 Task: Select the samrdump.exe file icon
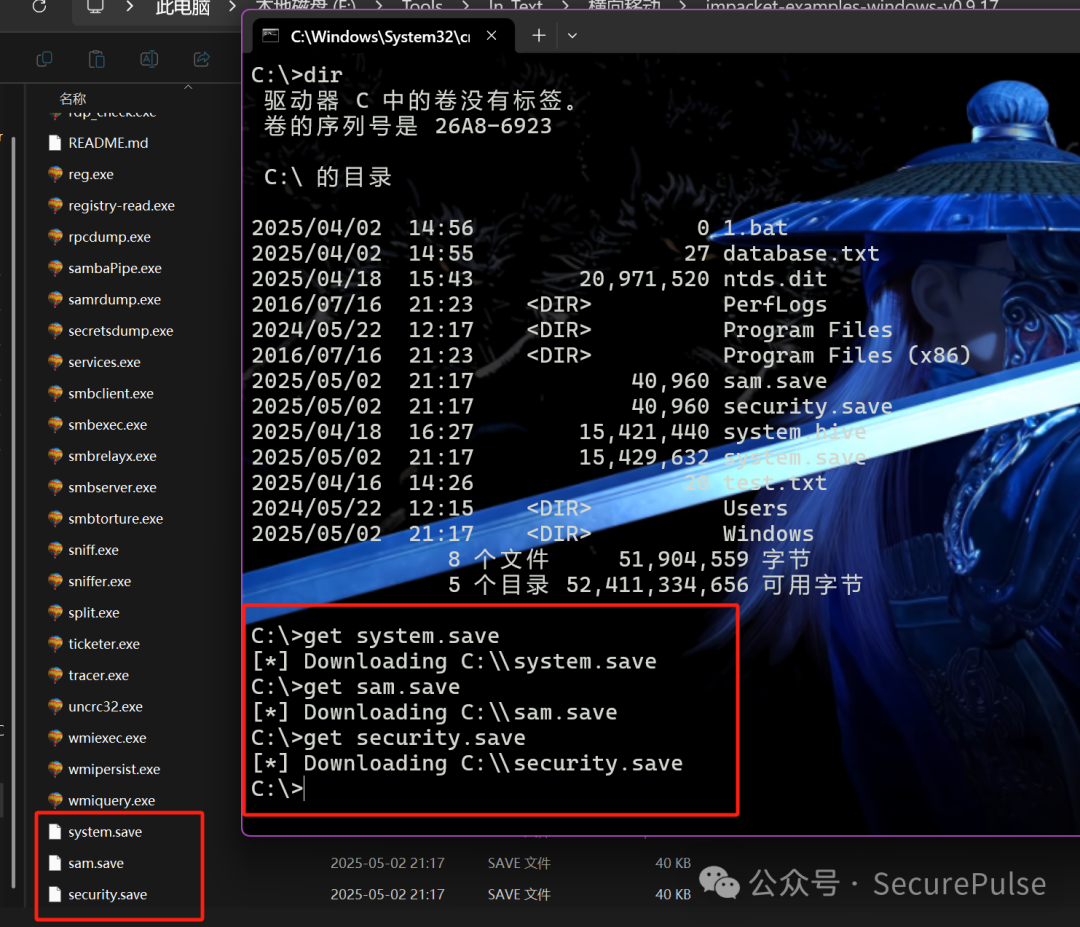tap(55, 300)
